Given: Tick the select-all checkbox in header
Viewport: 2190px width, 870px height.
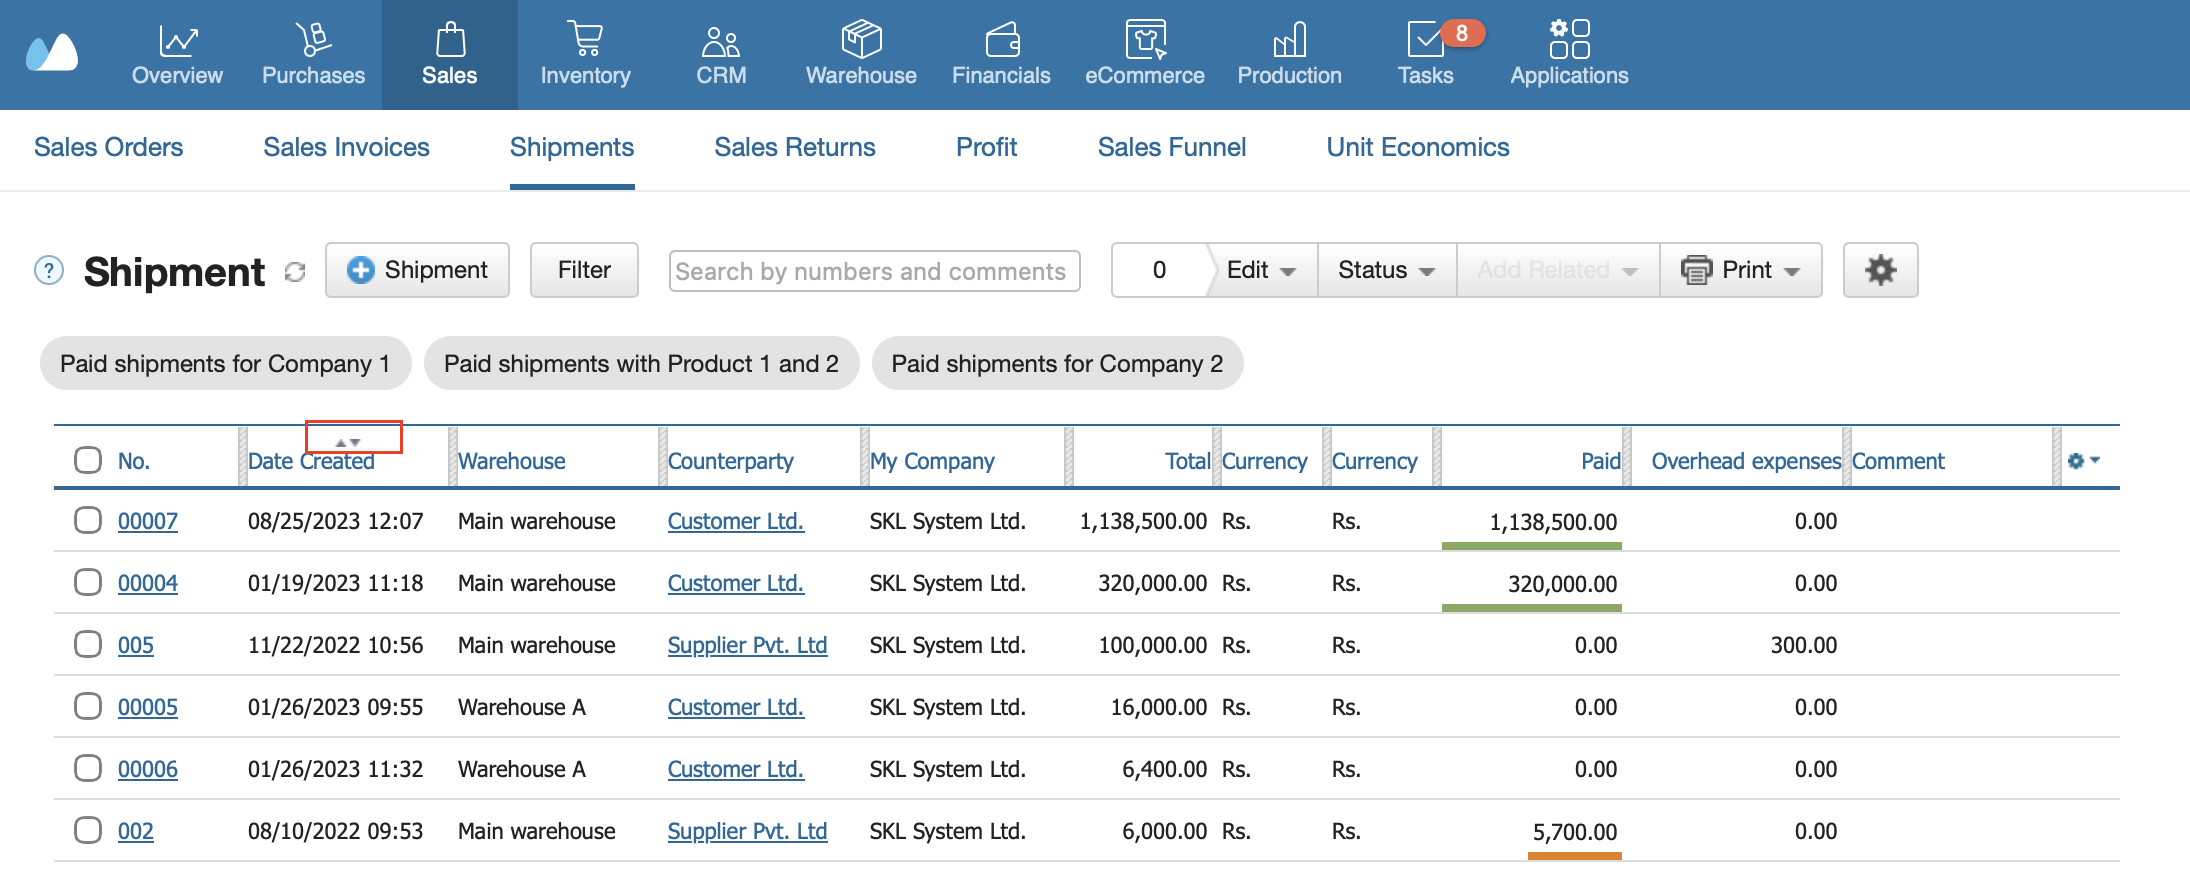Looking at the screenshot, I should coord(88,460).
